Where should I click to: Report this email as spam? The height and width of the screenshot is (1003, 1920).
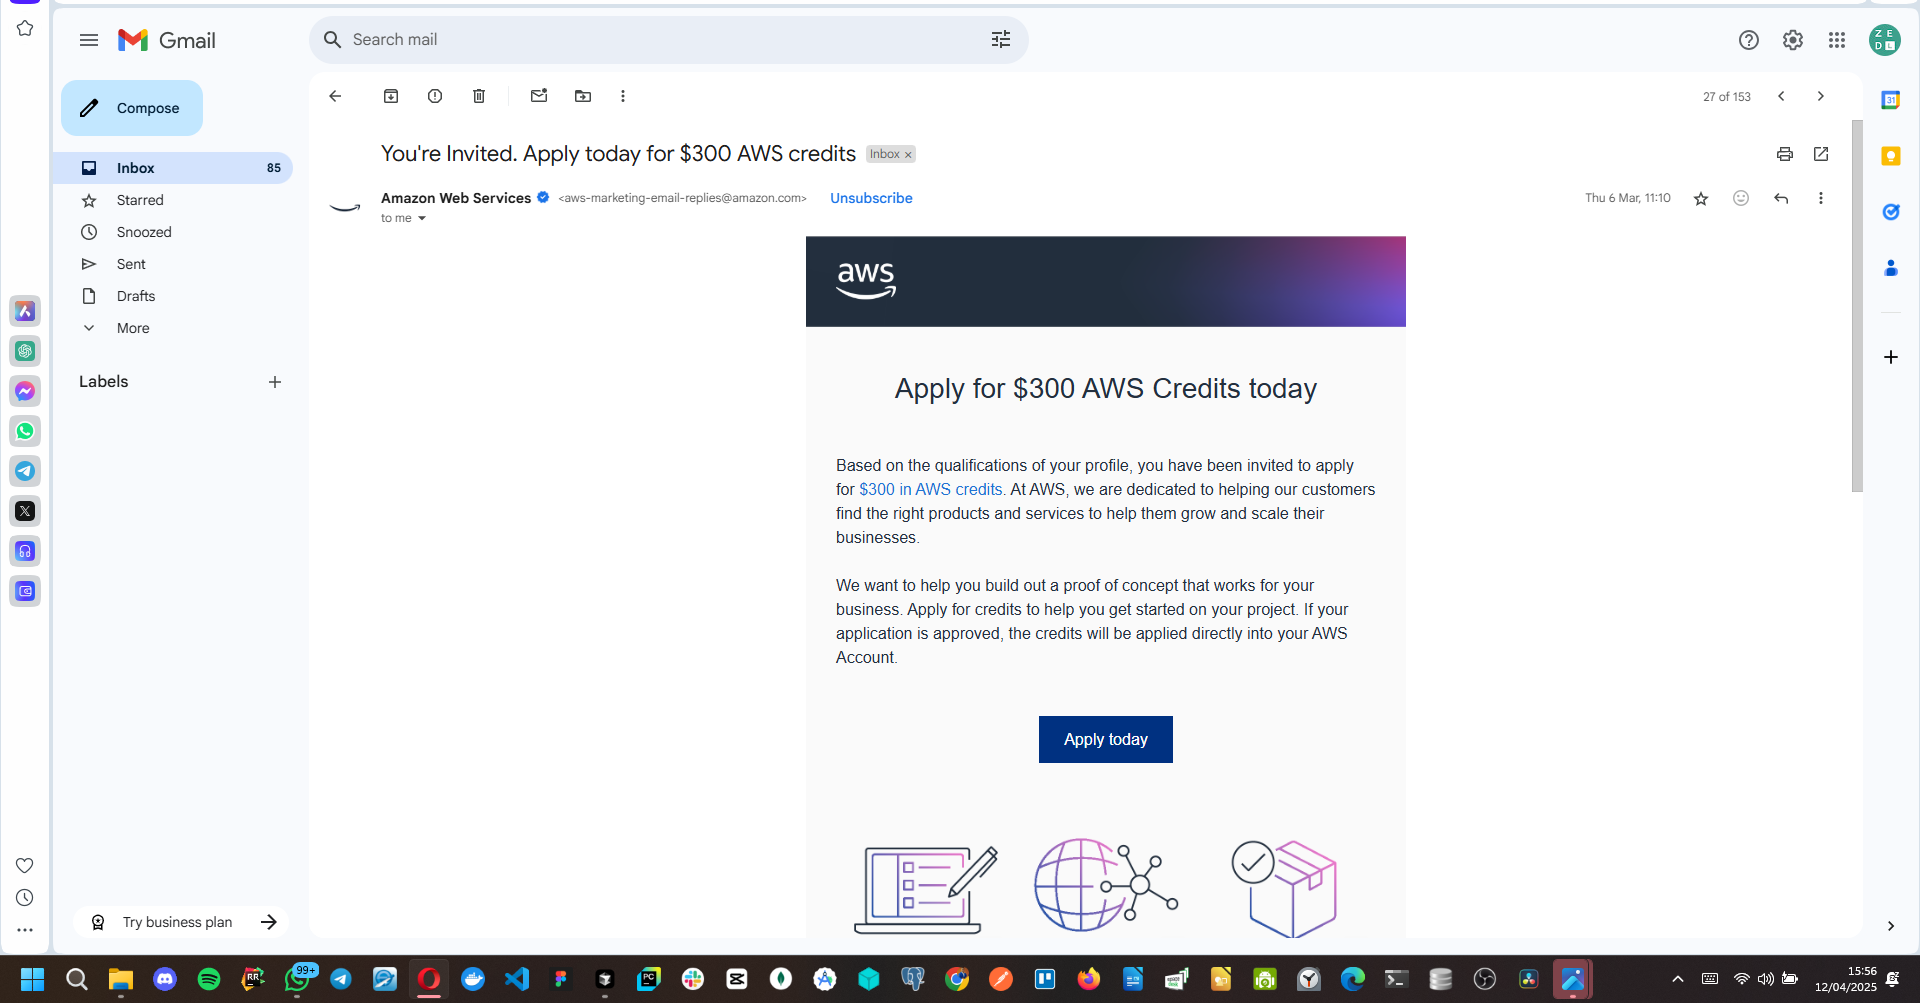(x=435, y=96)
